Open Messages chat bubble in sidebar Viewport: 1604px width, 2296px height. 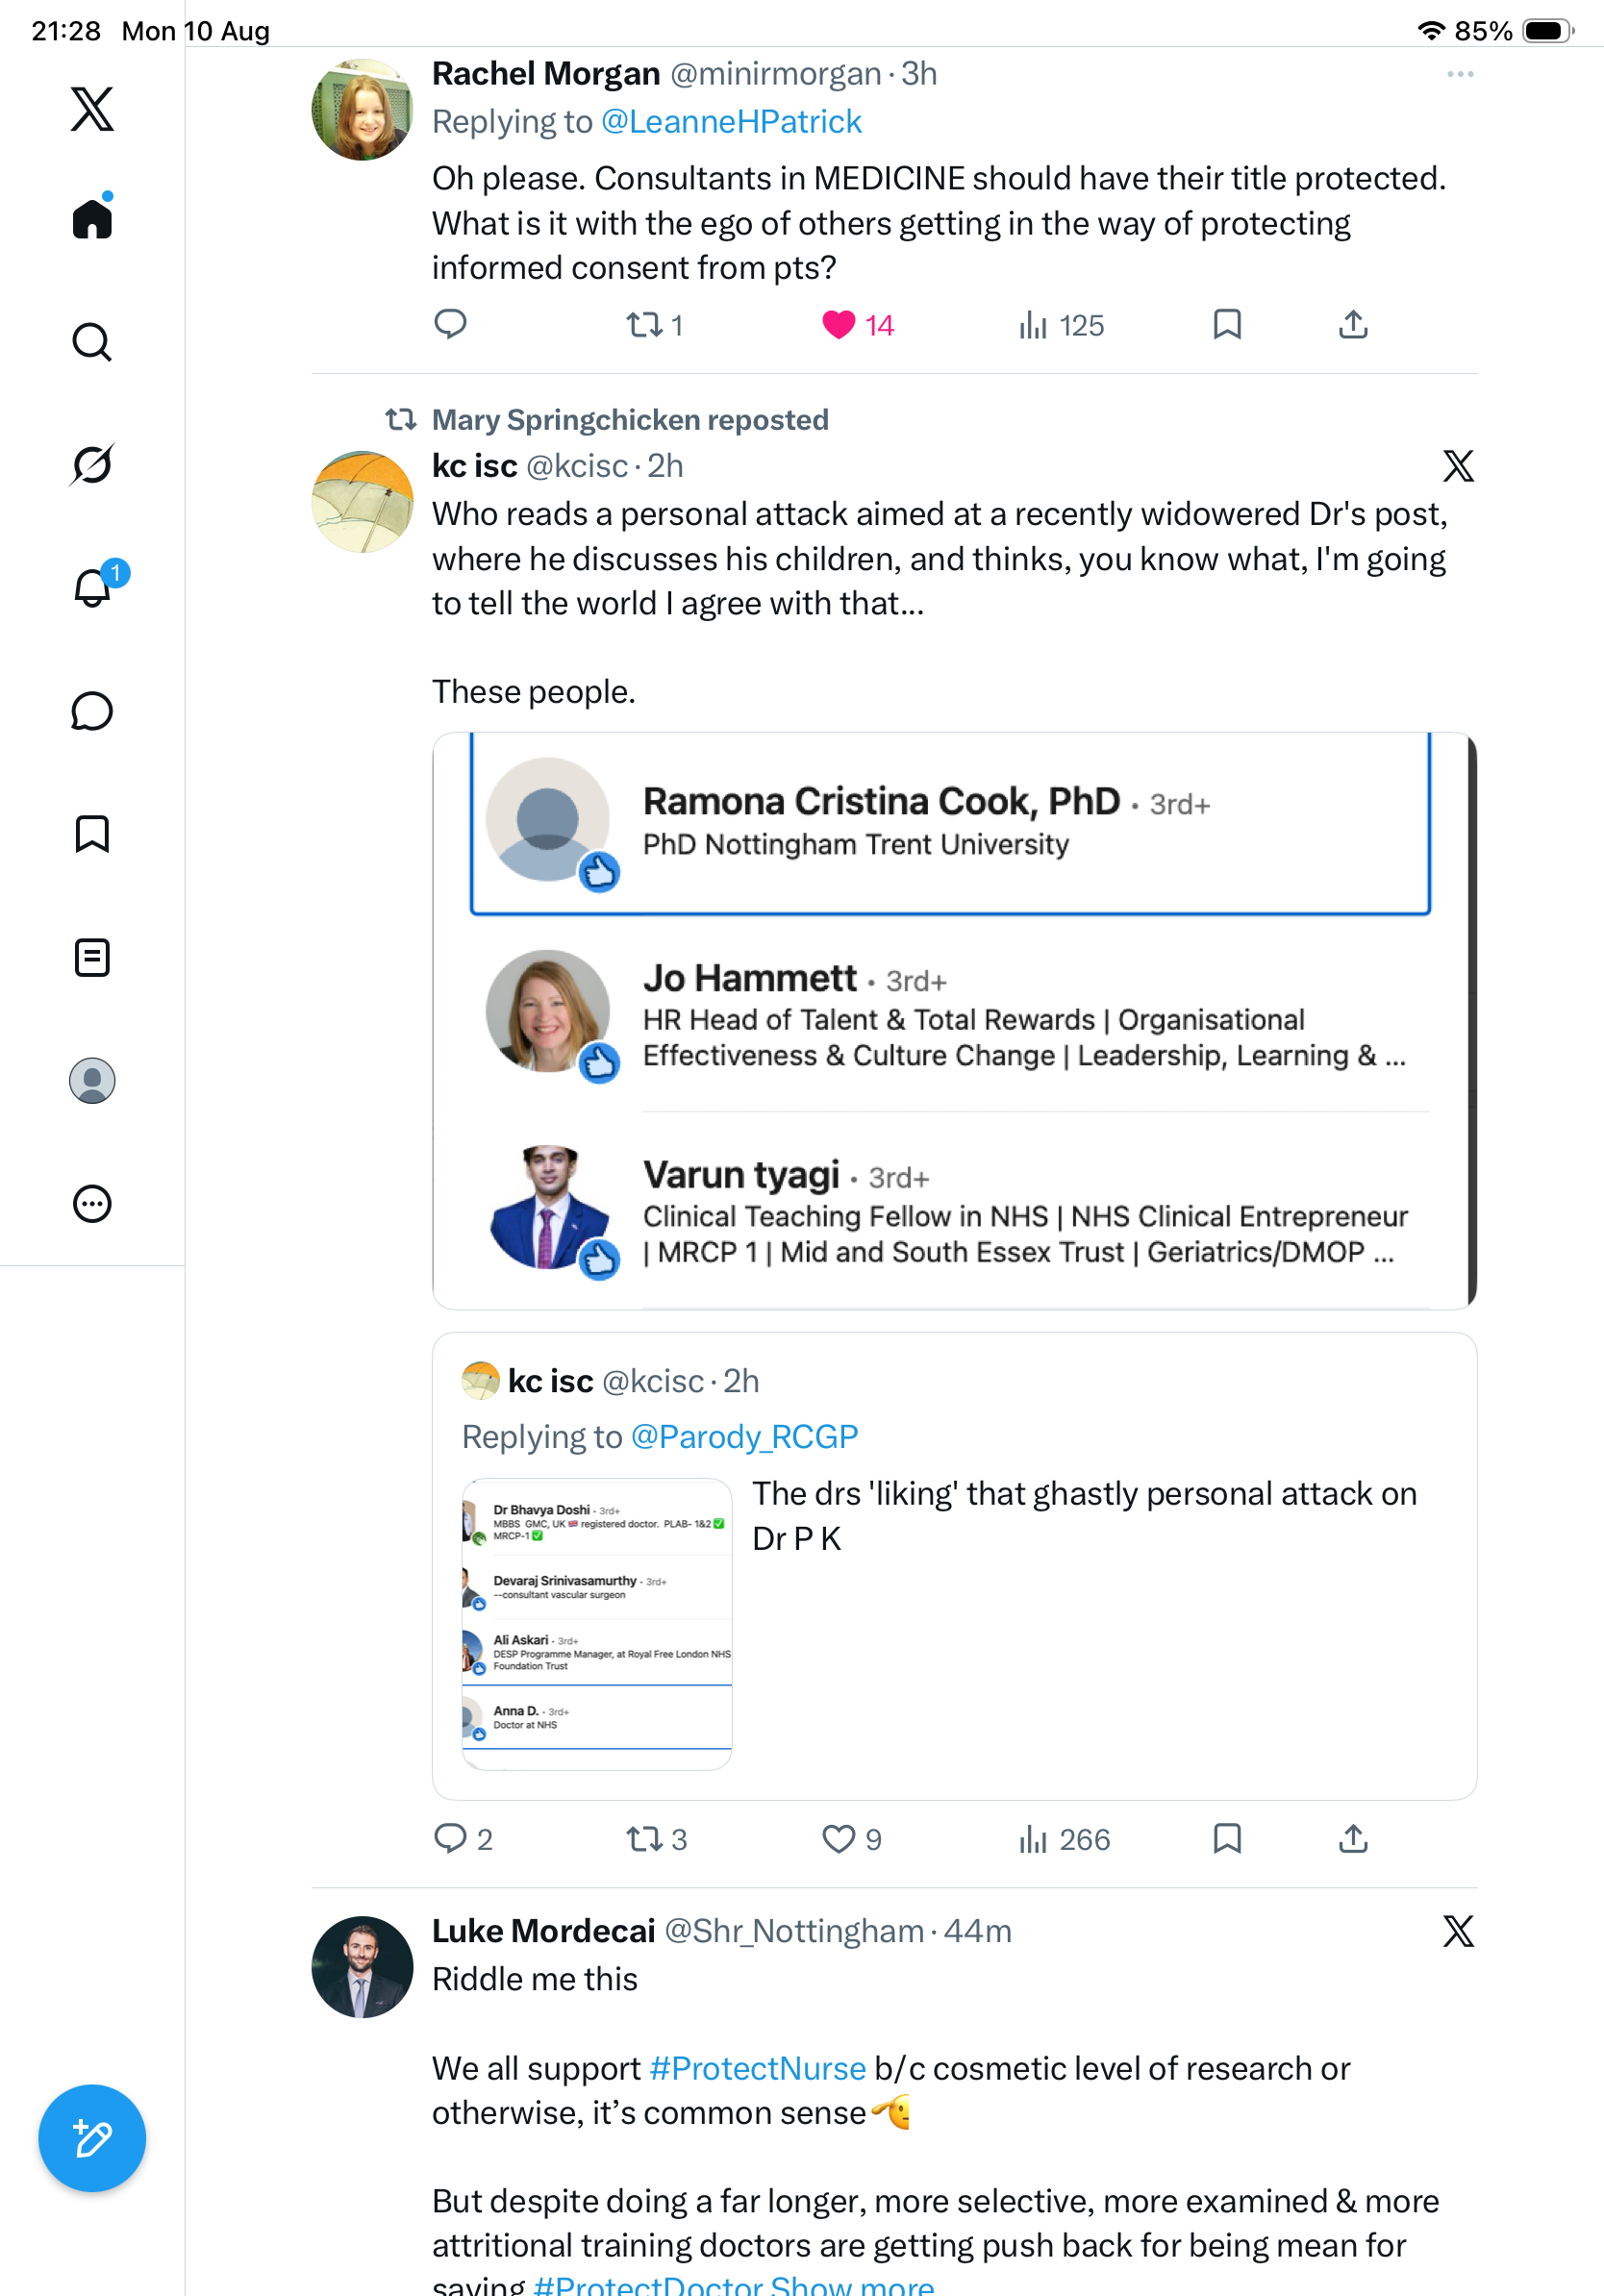[92, 711]
